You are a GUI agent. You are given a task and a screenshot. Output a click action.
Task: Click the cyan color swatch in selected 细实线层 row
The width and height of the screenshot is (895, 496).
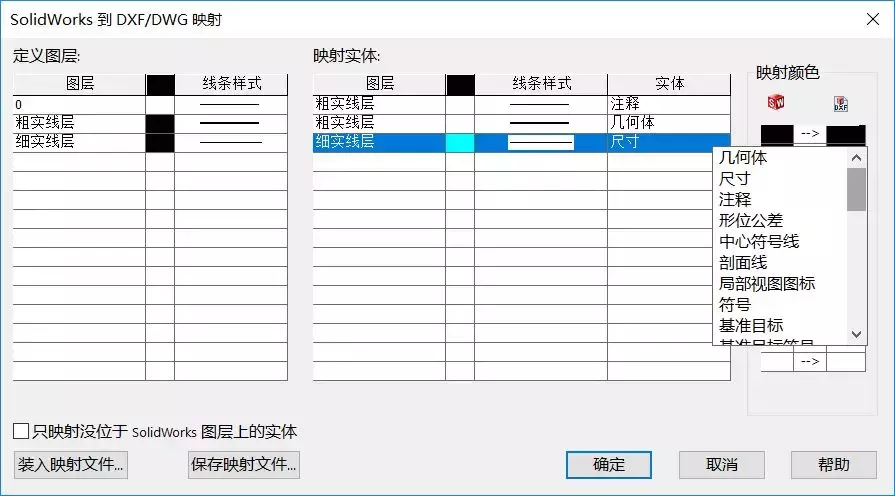pos(460,143)
